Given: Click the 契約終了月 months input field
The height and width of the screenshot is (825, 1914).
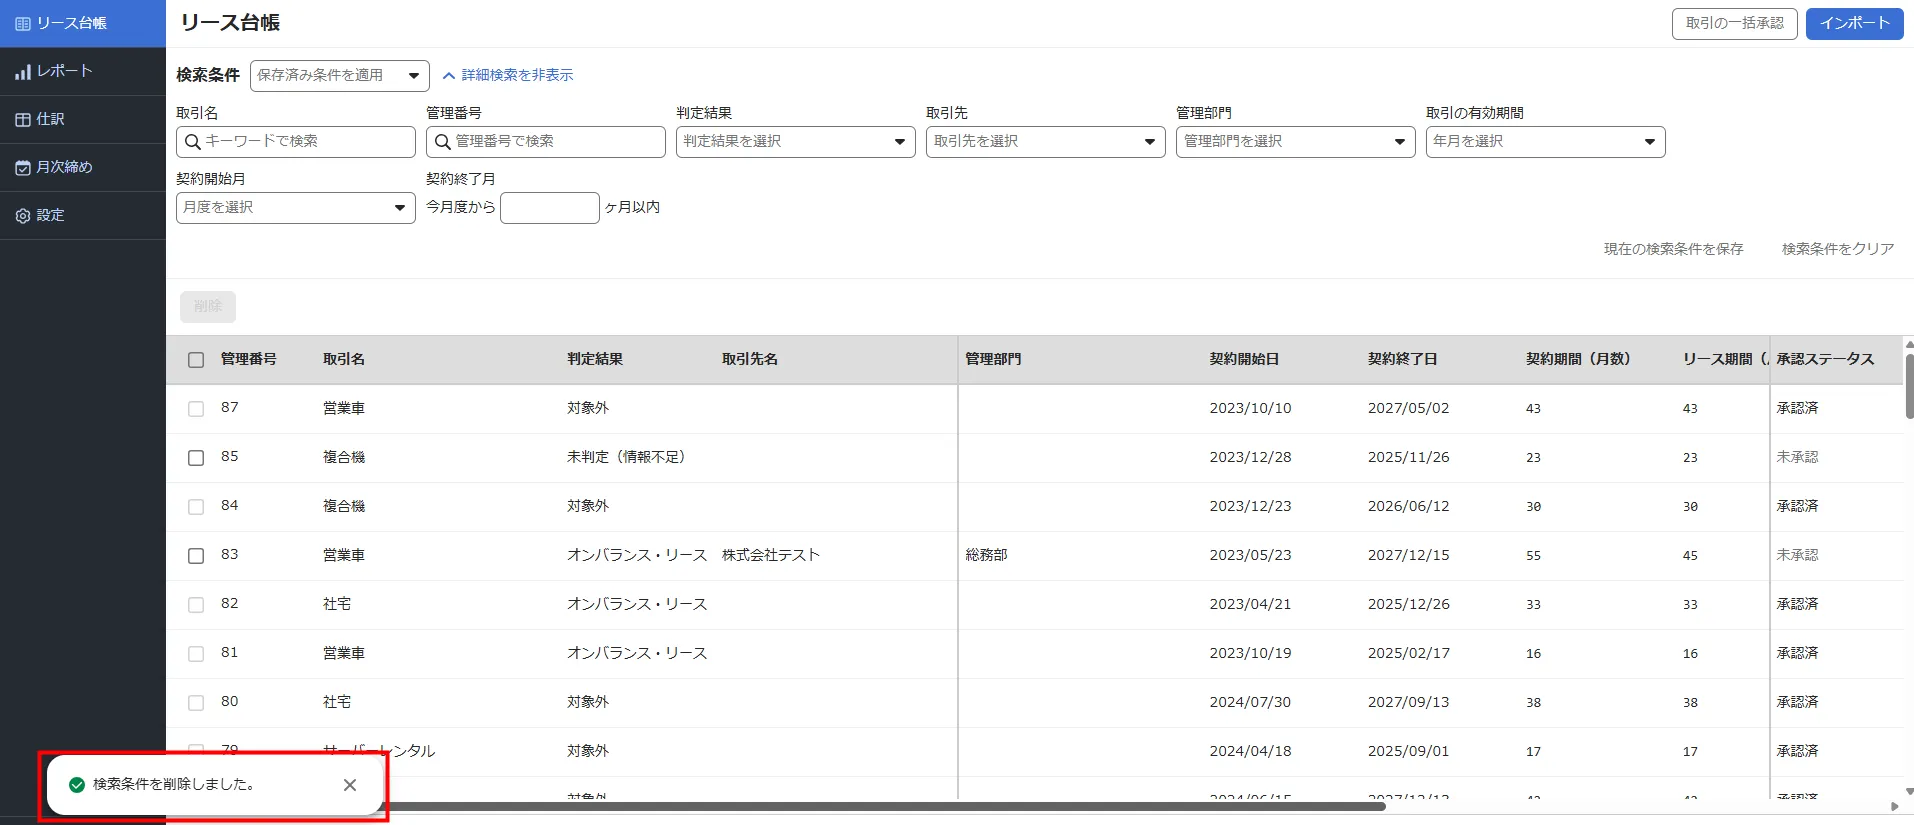Looking at the screenshot, I should (549, 208).
